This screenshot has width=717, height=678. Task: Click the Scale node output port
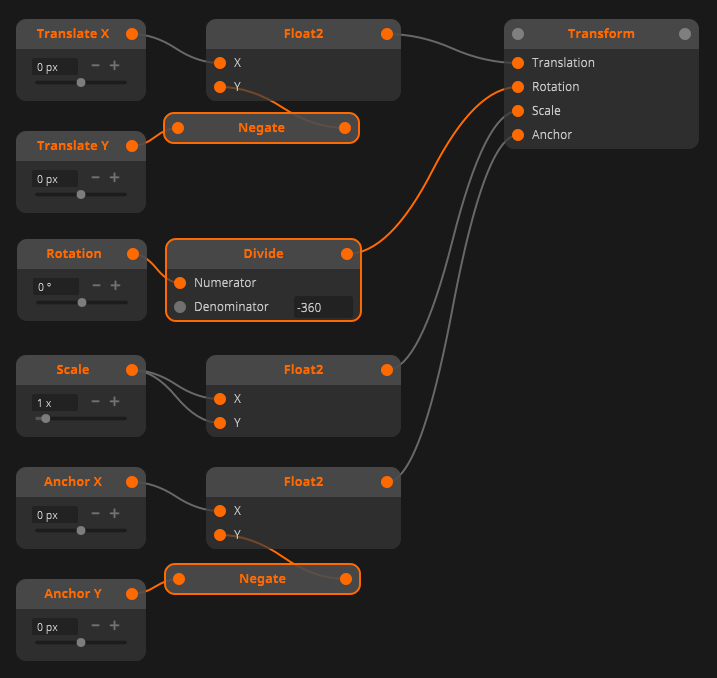tap(132, 370)
